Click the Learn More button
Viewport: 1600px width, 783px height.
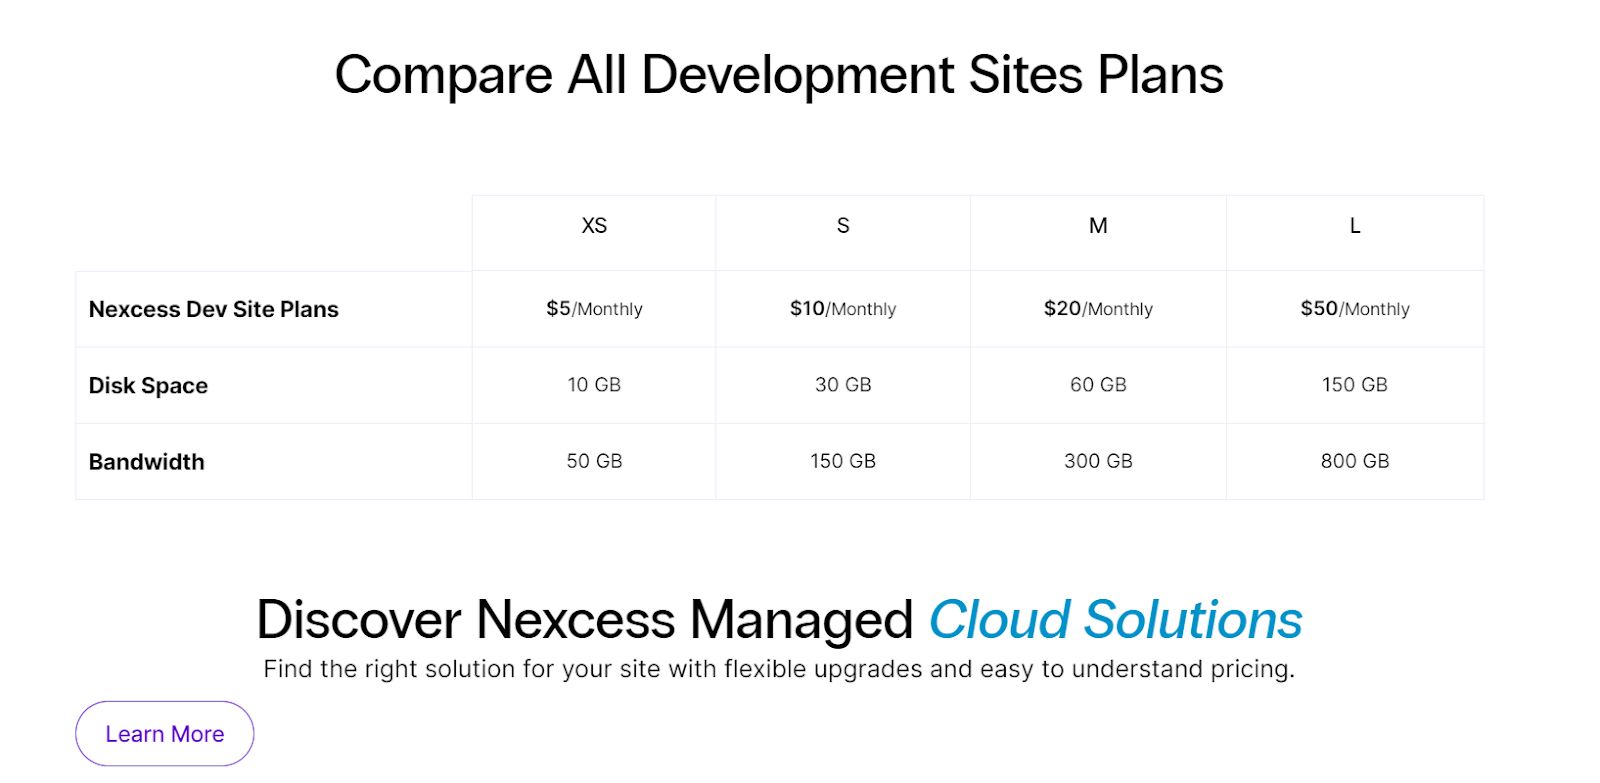point(165,733)
